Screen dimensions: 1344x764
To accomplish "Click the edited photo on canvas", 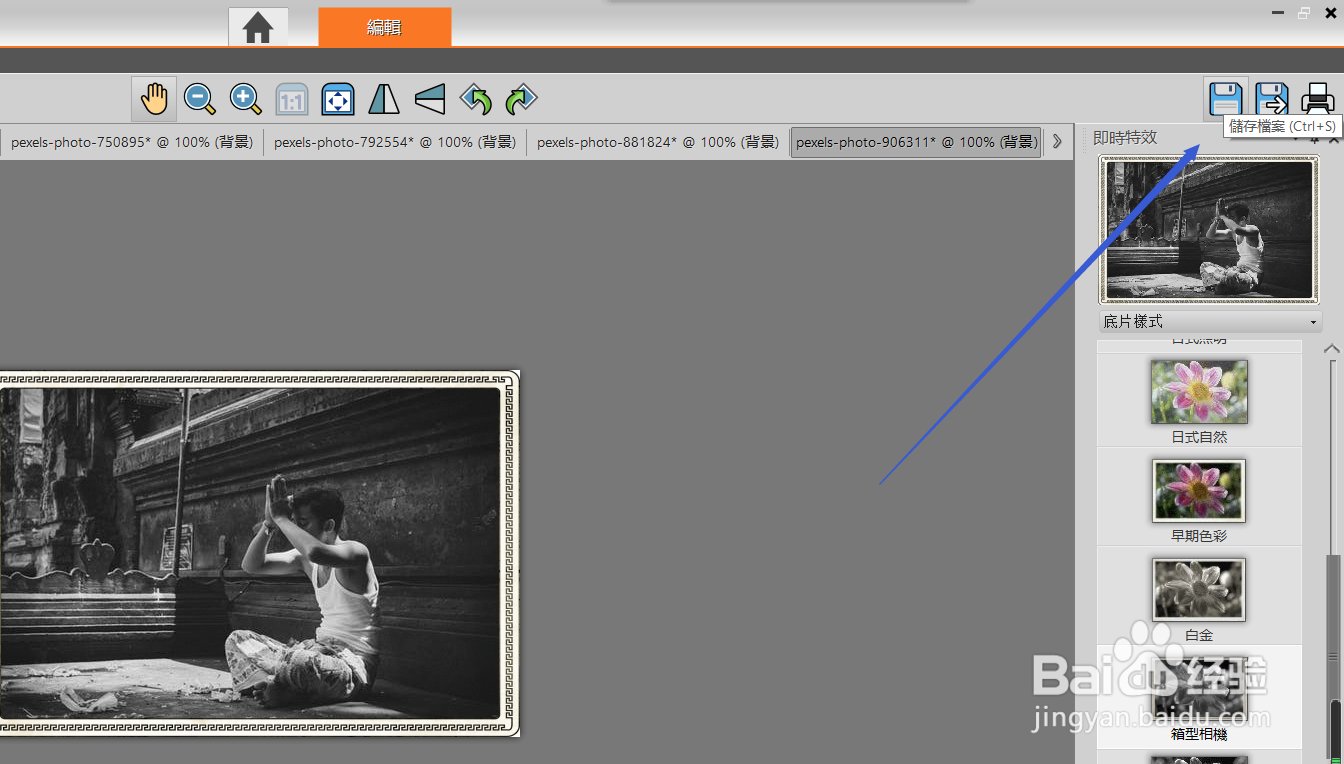I will pyautogui.click(x=259, y=553).
